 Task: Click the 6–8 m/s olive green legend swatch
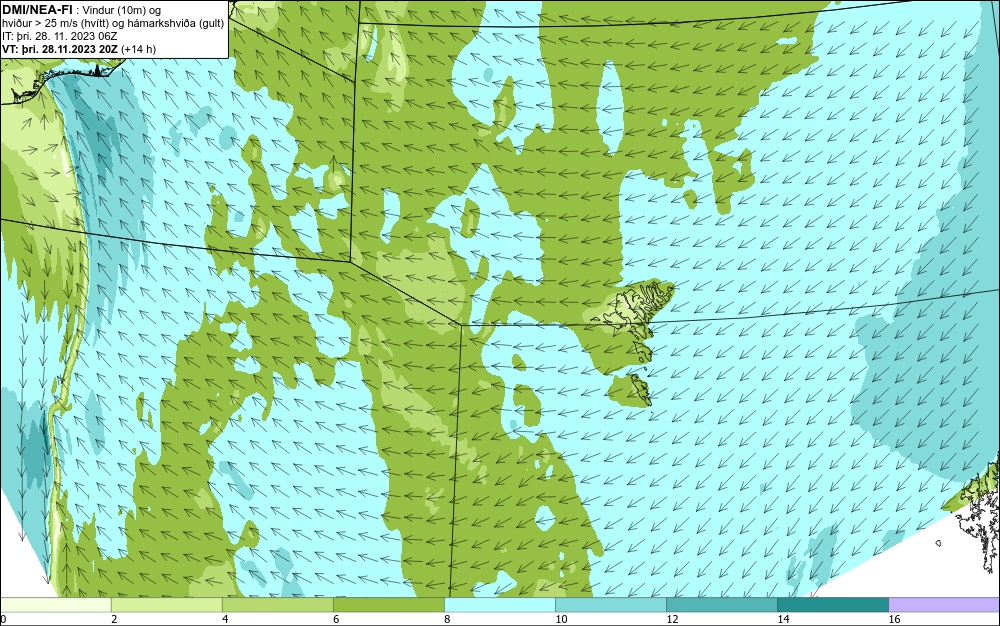pos(389,605)
